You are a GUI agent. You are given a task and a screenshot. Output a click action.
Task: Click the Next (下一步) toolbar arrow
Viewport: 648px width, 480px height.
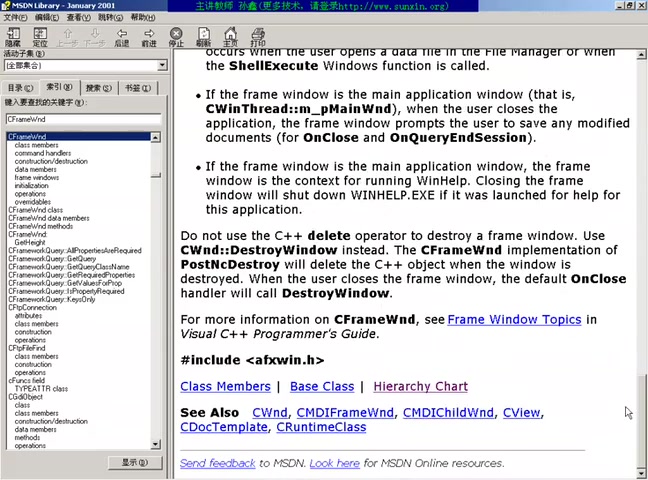pyautogui.click(x=95, y=37)
